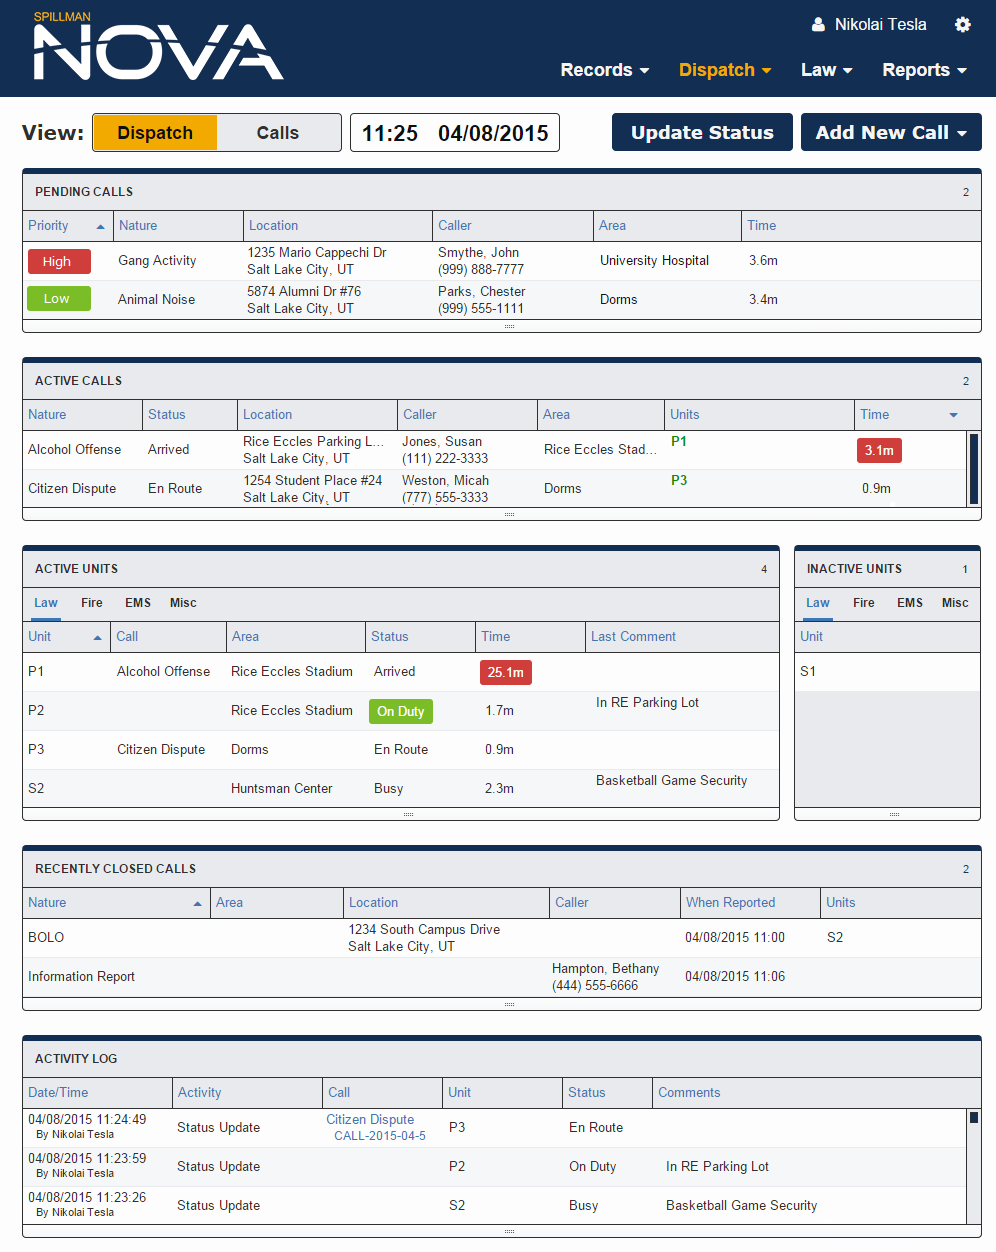Click the time and date display
The width and height of the screenshot is (996, 1252).
454,132
